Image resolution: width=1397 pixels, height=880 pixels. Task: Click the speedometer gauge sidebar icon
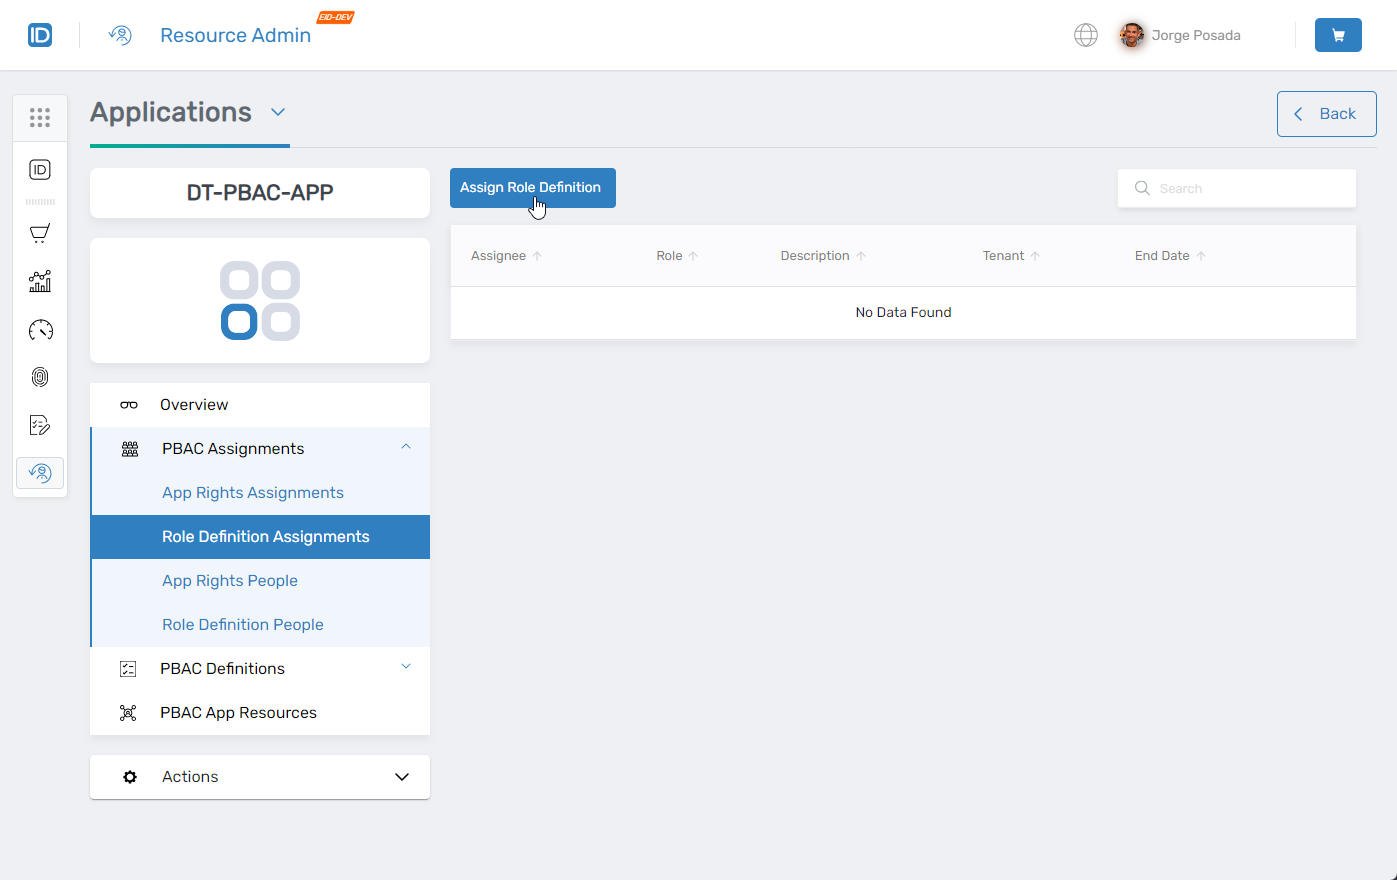pos(40,329)
